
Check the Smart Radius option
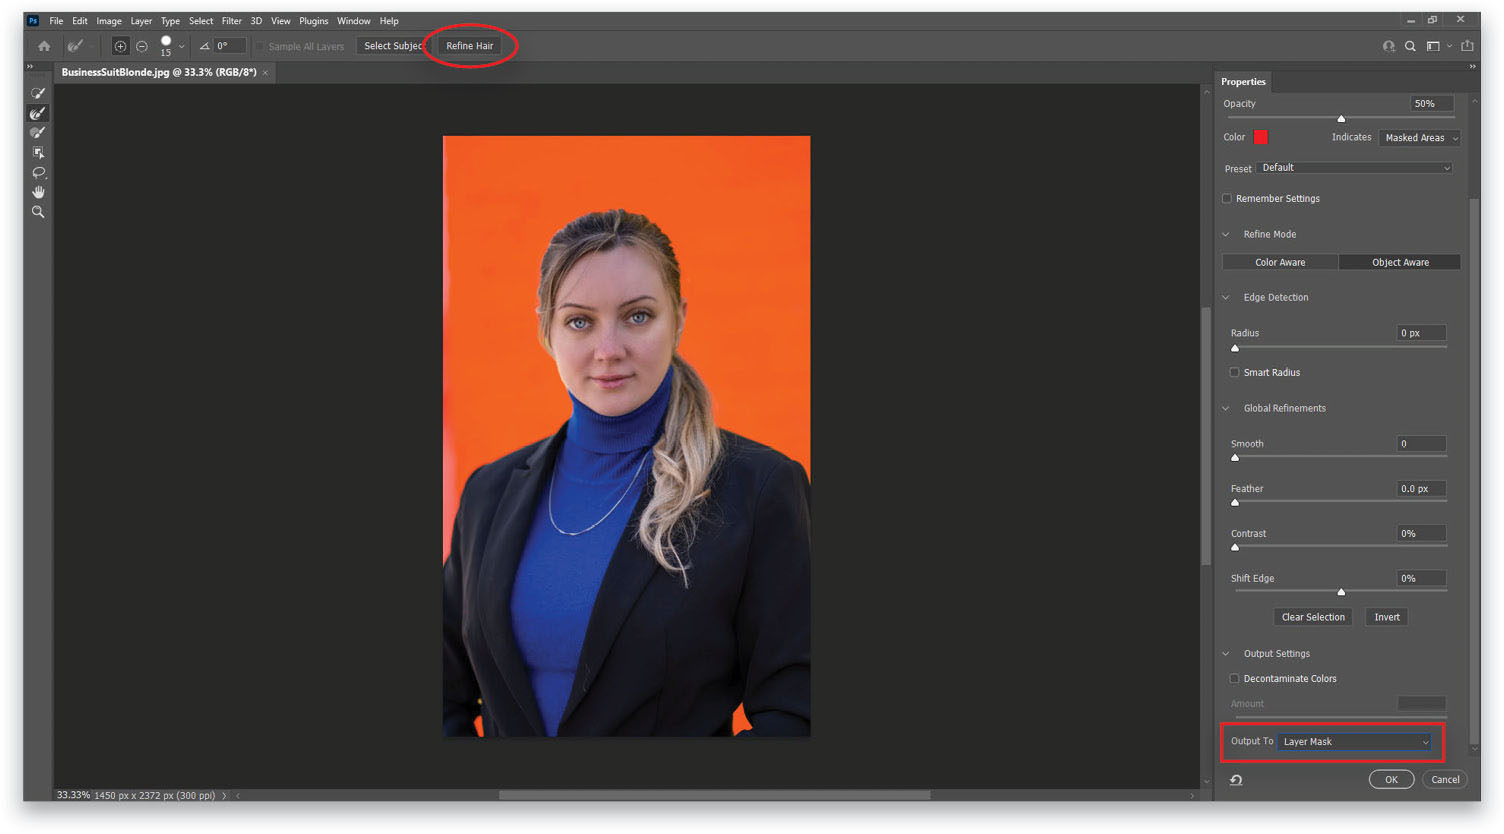(1235, 372)
